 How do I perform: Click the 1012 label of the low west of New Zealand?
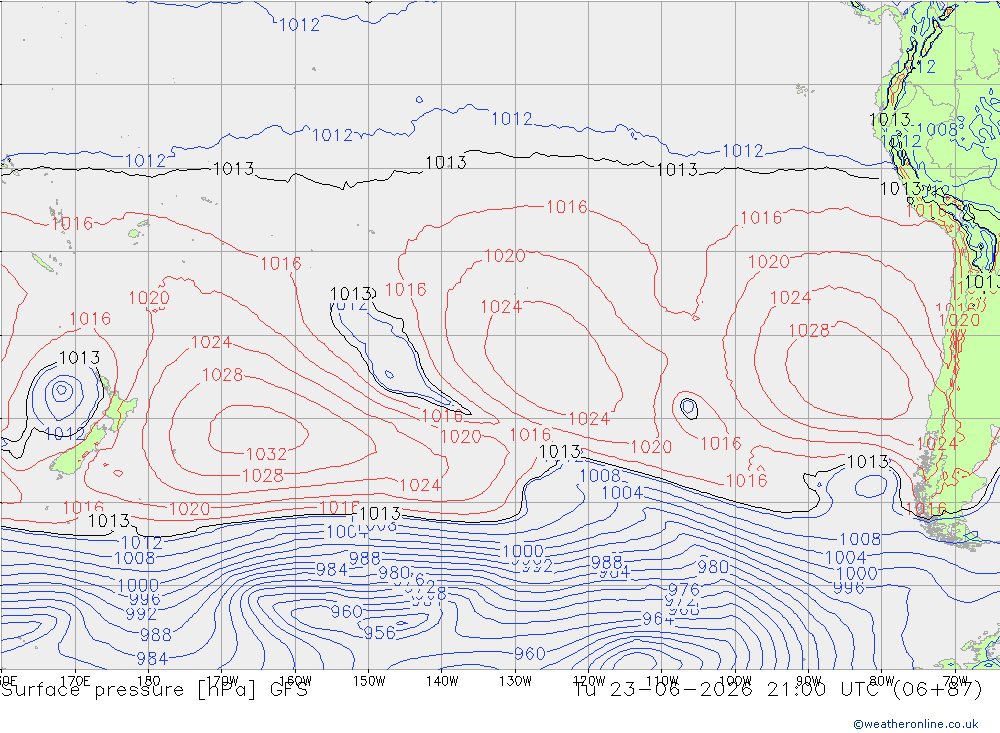pos(64,434)
